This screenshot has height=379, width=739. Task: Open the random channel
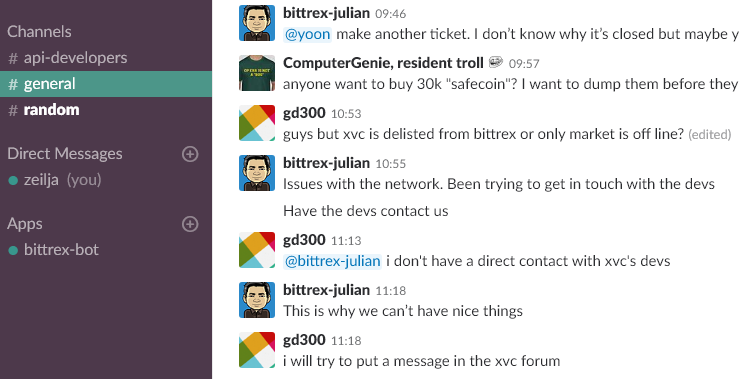(106, 110)
